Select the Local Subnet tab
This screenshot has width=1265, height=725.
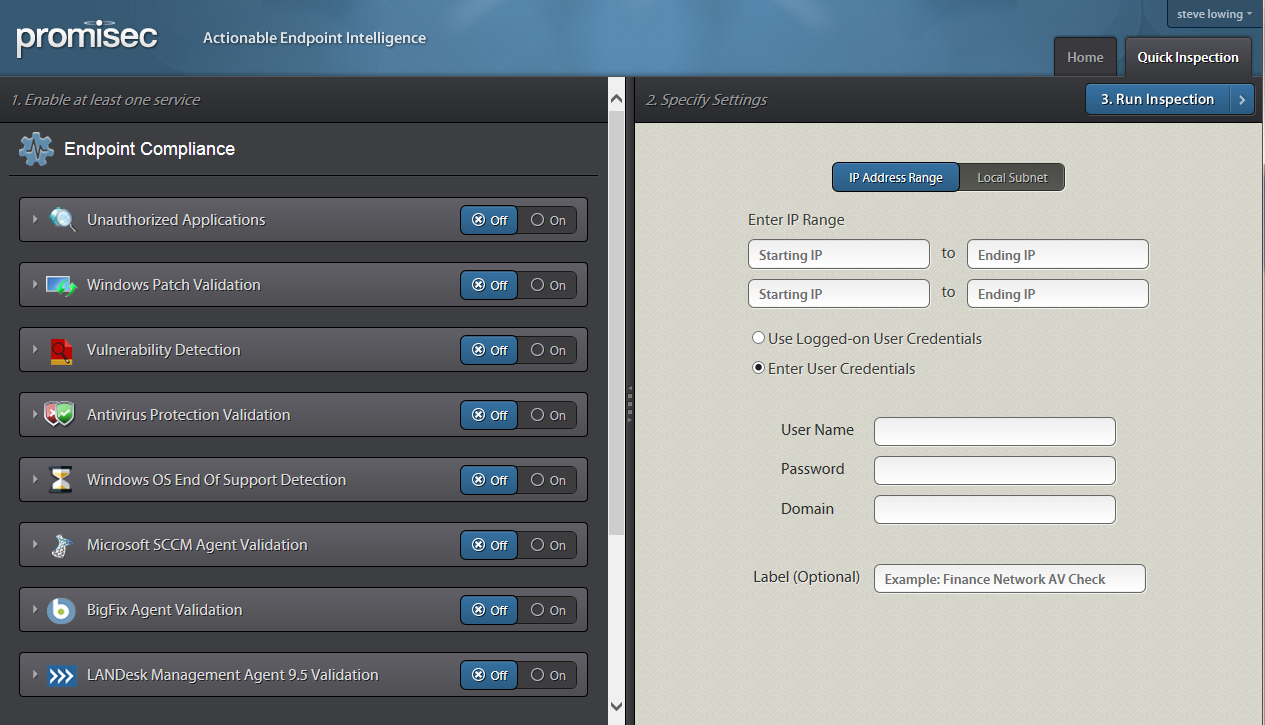point(1012,177)
